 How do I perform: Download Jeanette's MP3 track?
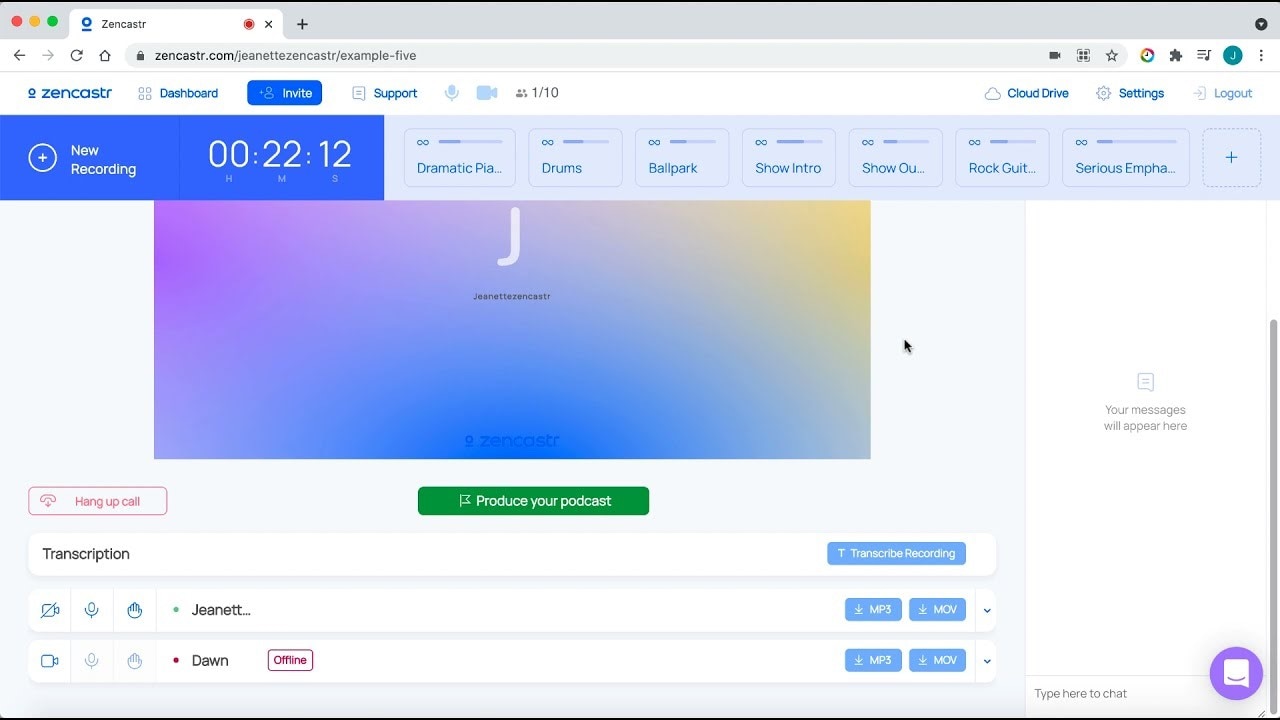(x=873, y=610)
